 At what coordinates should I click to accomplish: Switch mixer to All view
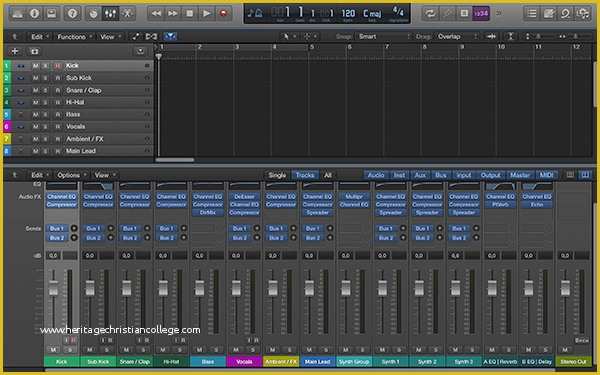coord(328,175)
